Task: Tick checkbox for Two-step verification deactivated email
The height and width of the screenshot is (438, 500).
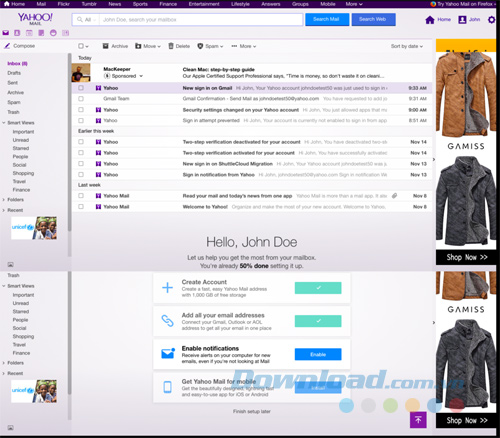Action: [81, 142]
